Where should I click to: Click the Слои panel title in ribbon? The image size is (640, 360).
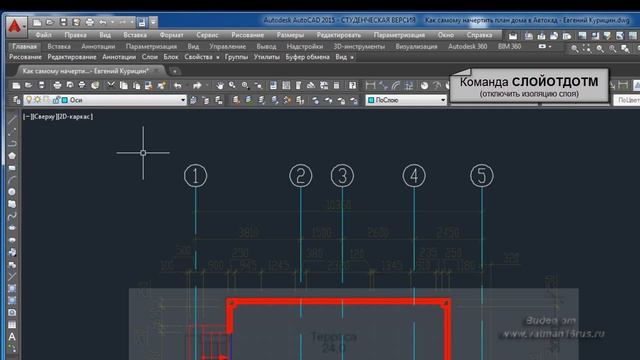[x=150, y=57]
